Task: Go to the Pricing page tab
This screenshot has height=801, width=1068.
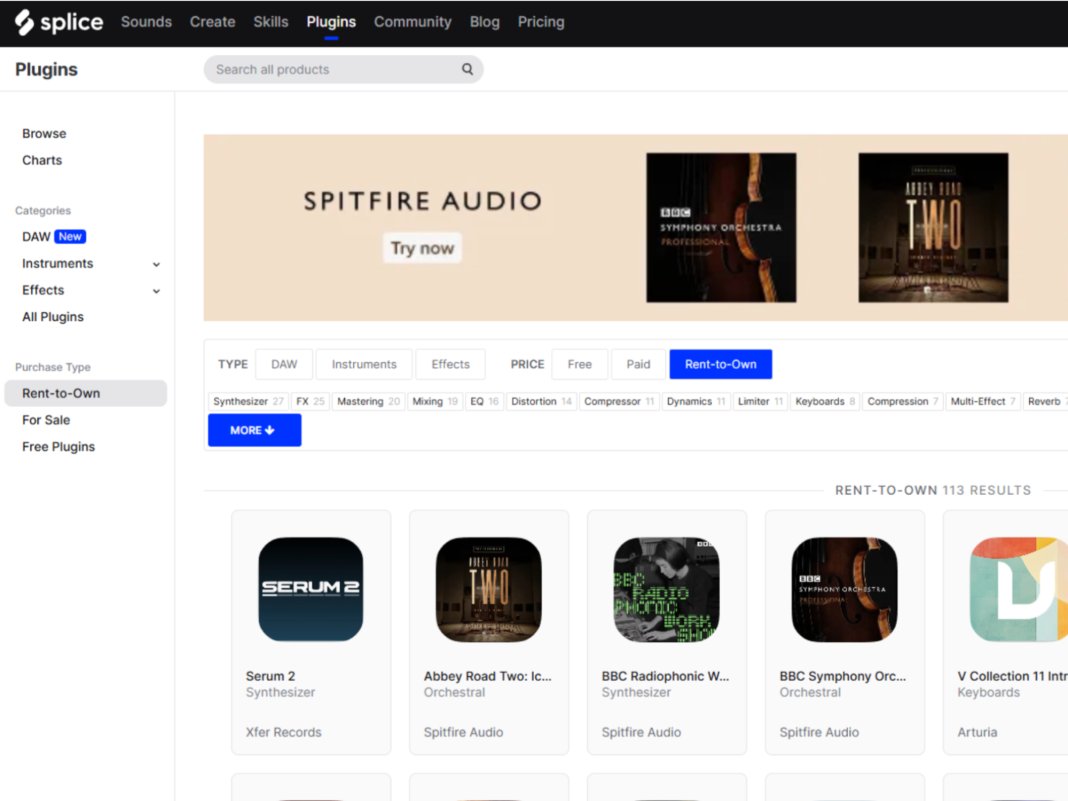Action: [x=541, y=22]
